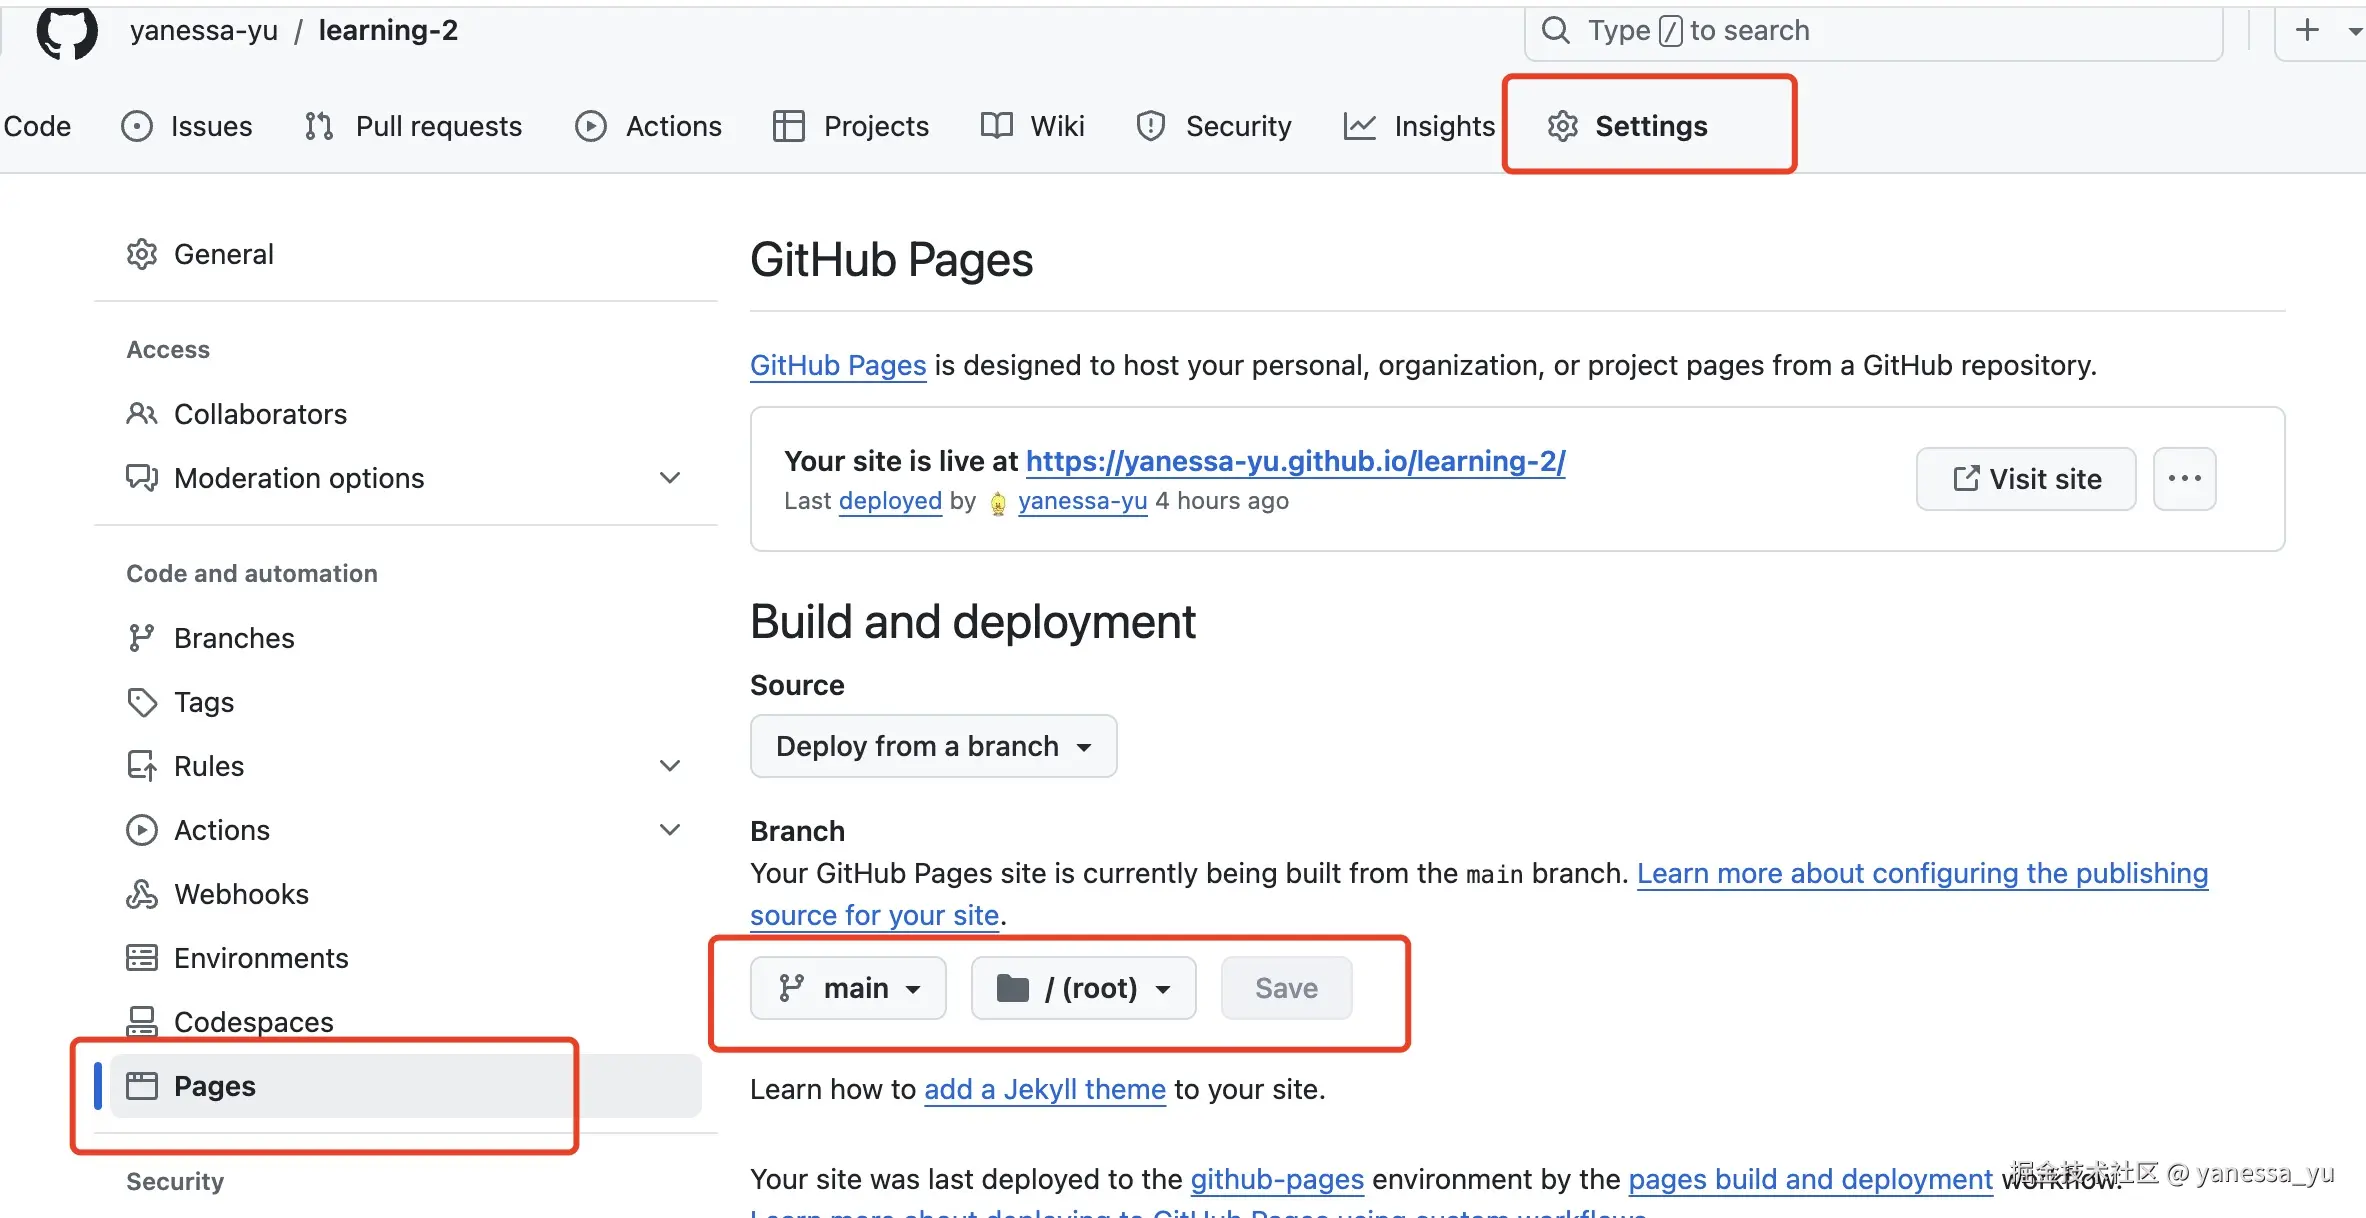Click the GitHub logo icon
Screen dimensions: 2366x1218
pyautogui.click(x=67, y=32)
